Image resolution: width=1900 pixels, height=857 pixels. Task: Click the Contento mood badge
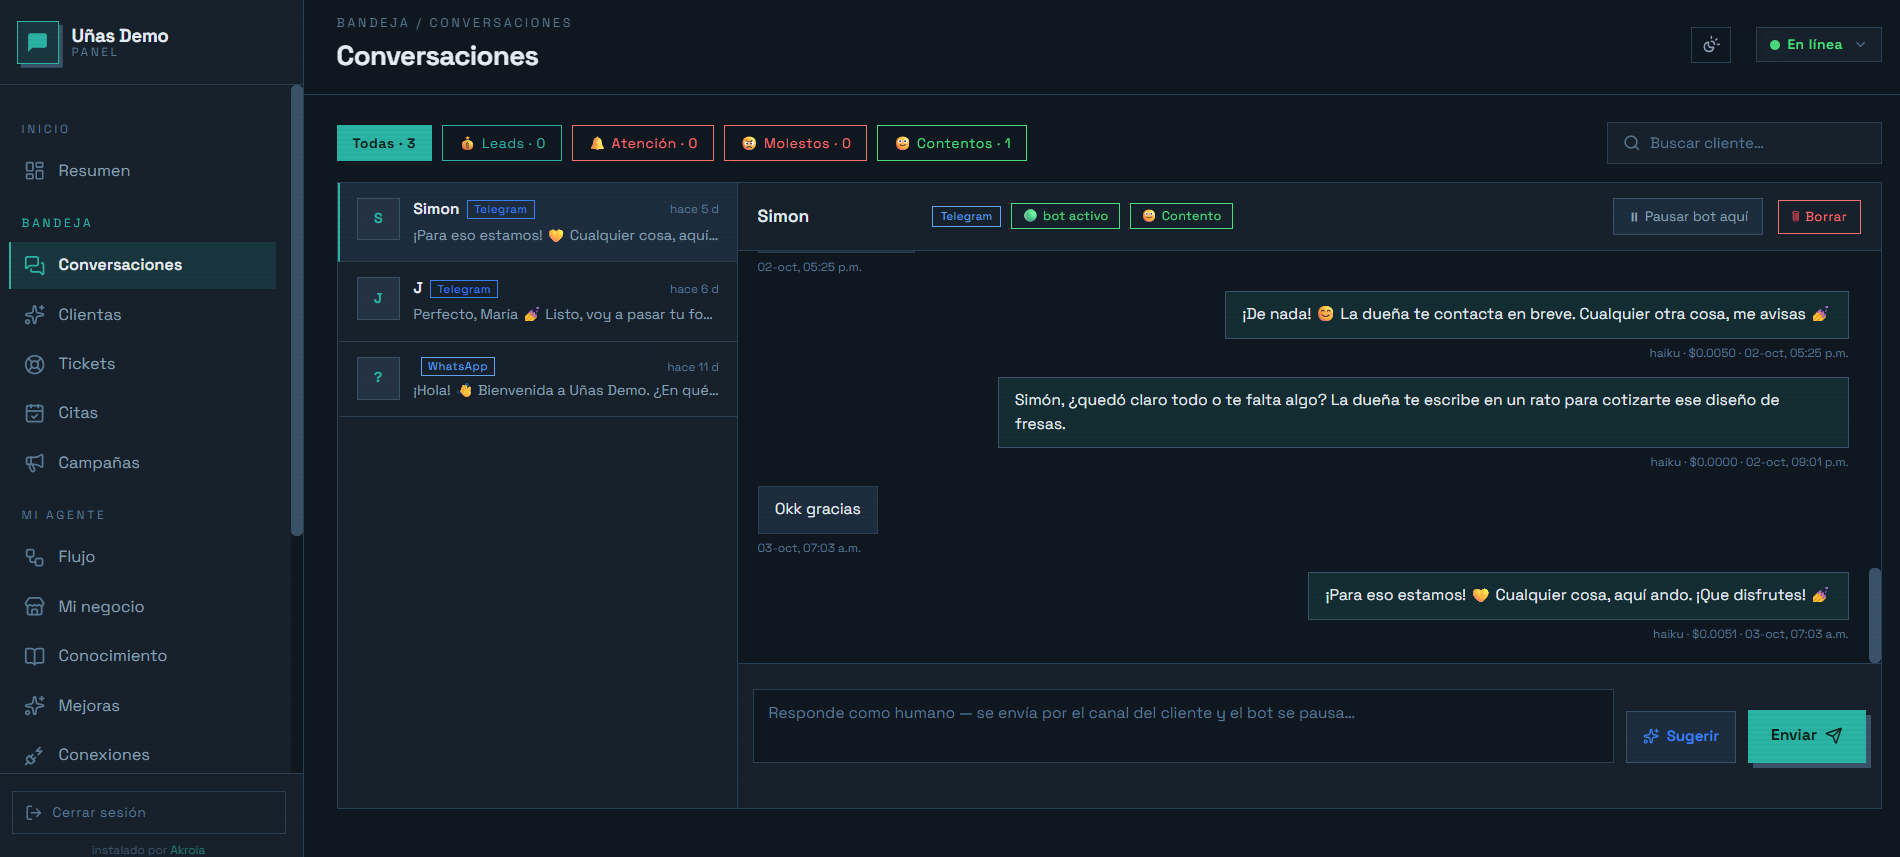1181,216
